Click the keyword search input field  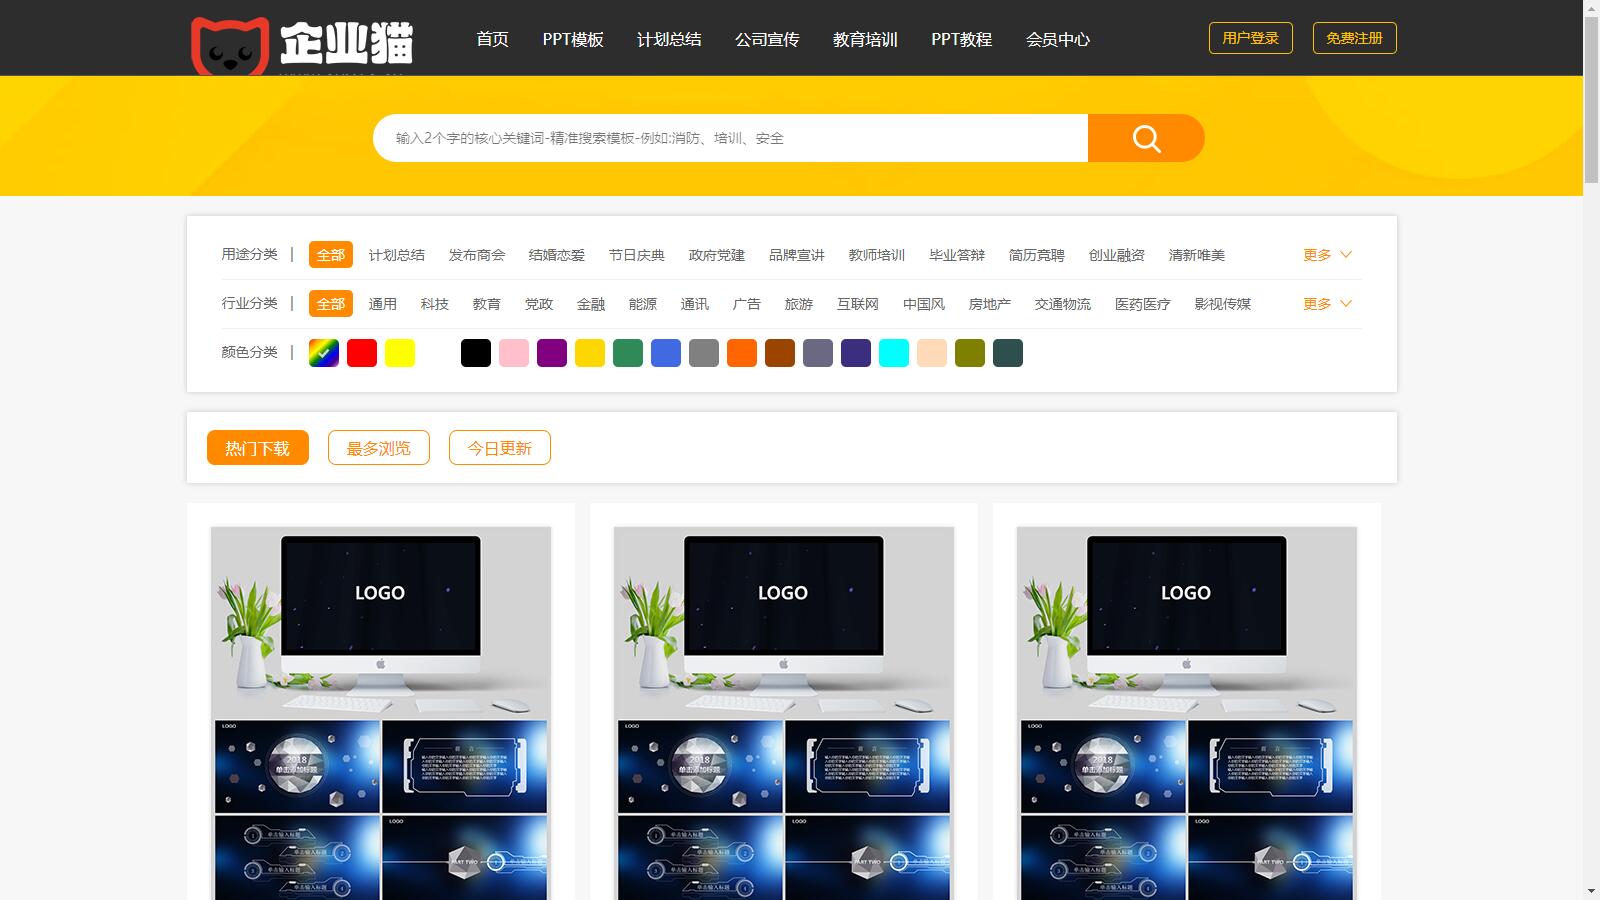pos(730,138)
